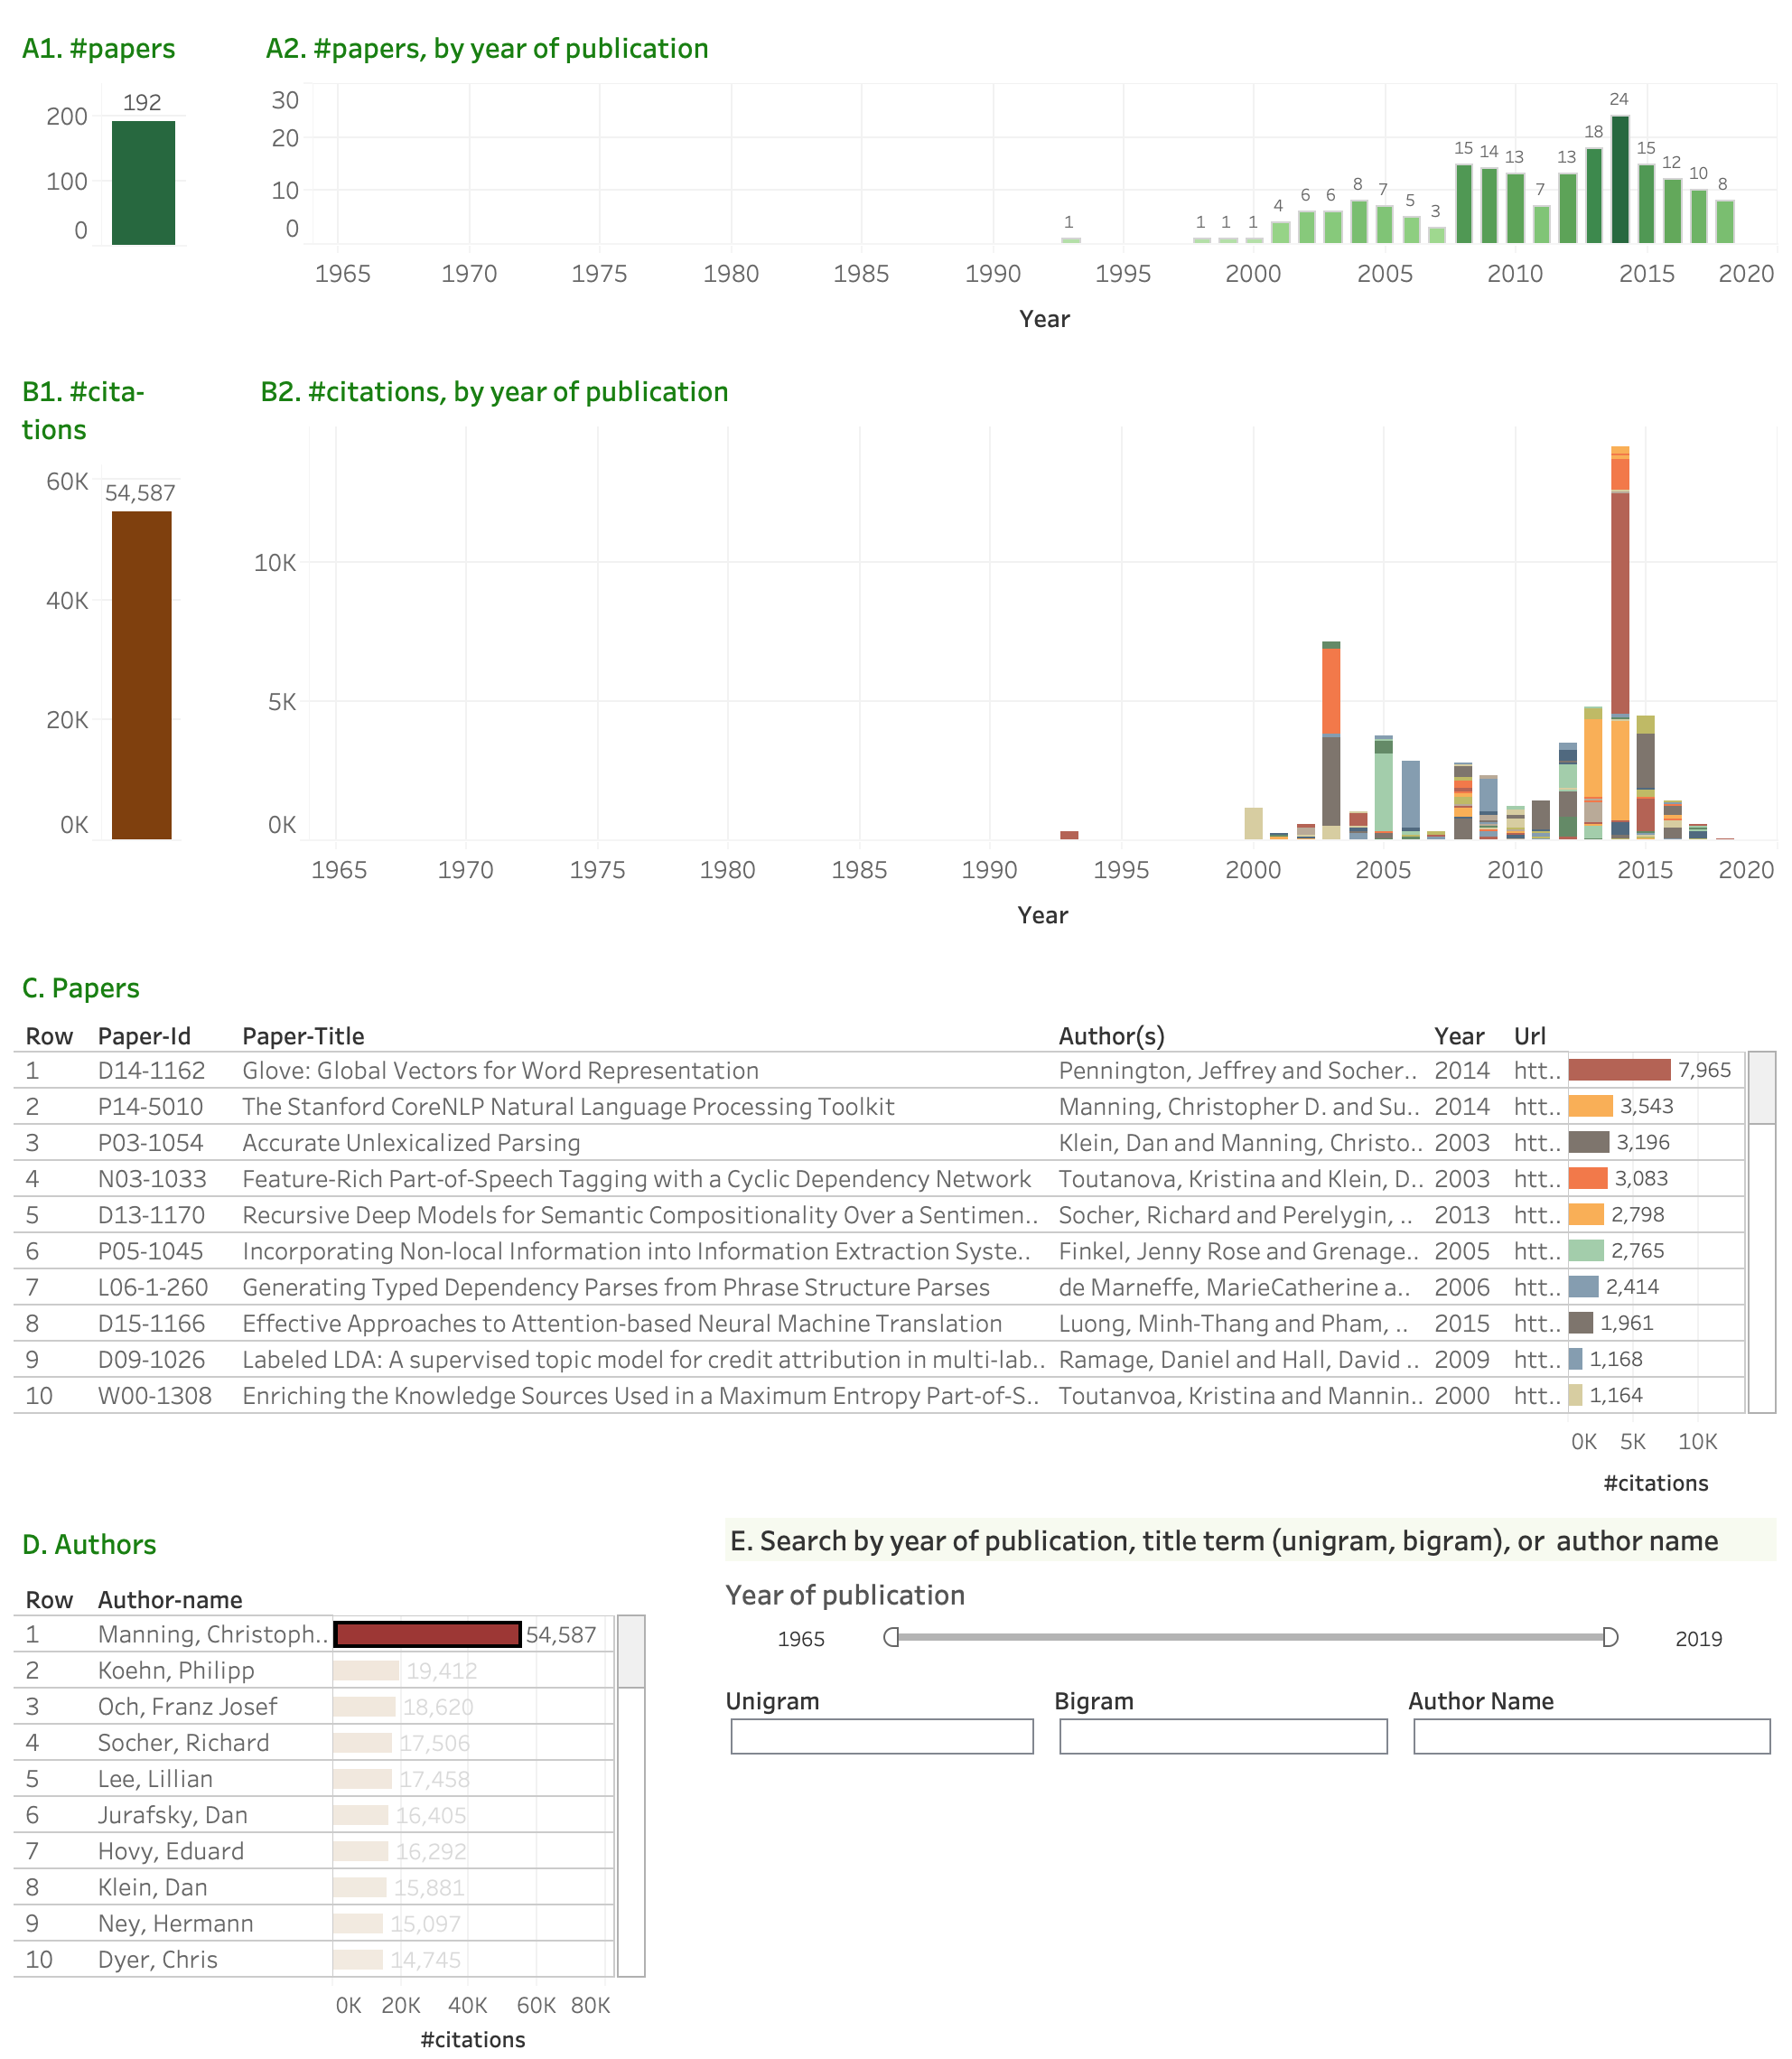The height and width of the screenshot is (2059, 1792).
Task: Click the green 192 total papers bar
Action: click(143, 183)
